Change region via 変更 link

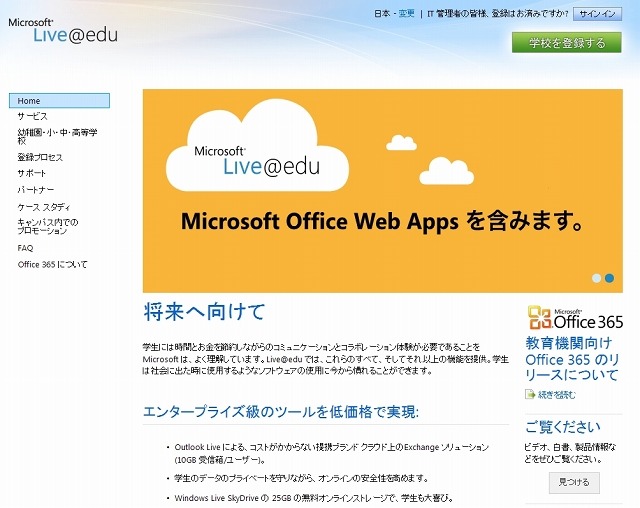(406, 13)
